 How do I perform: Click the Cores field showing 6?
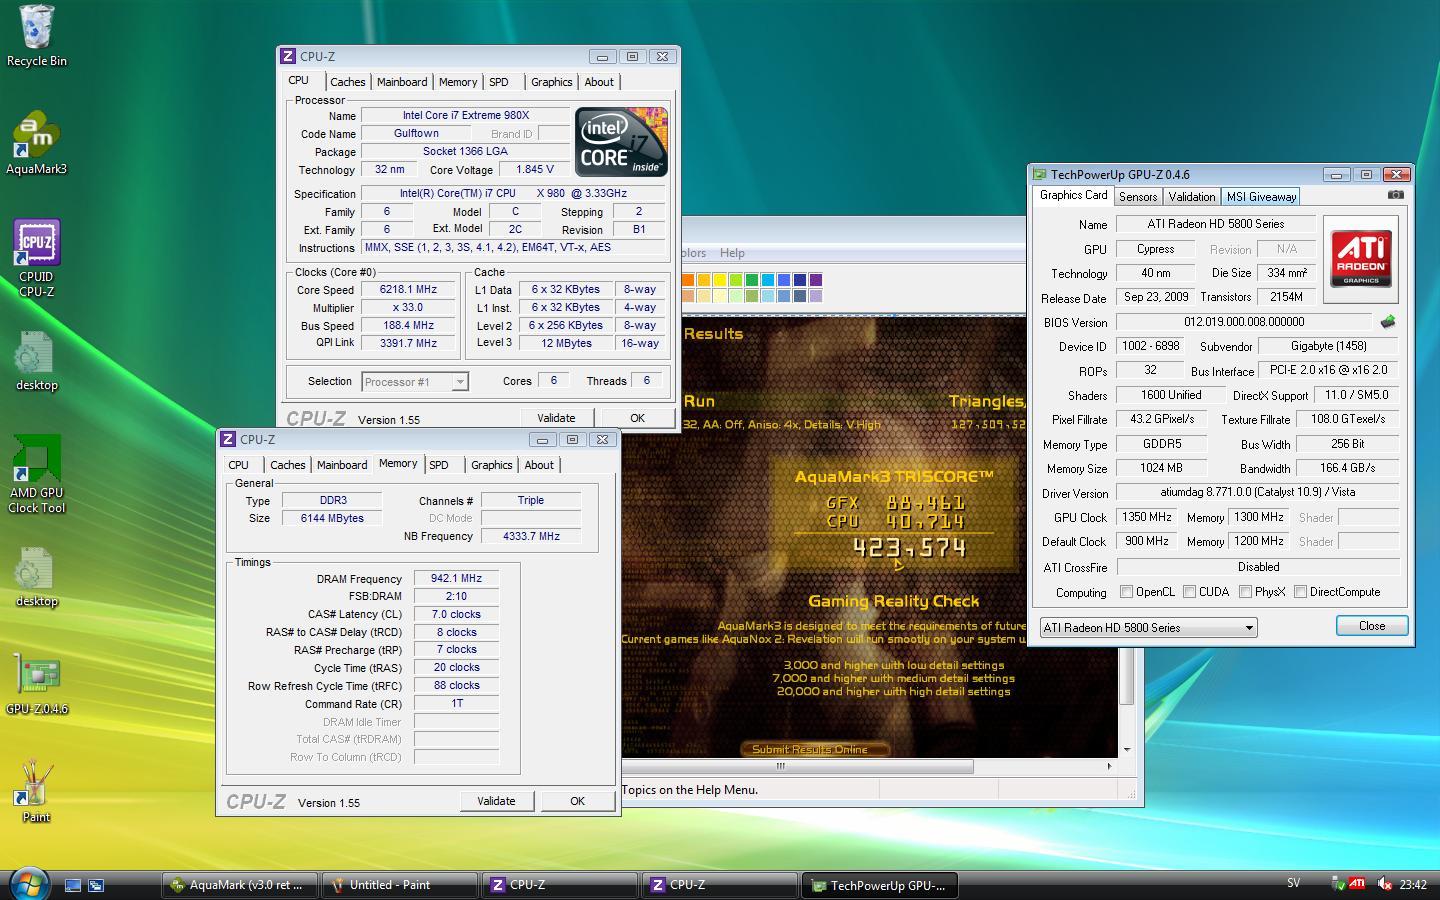[x=553, y=380]
